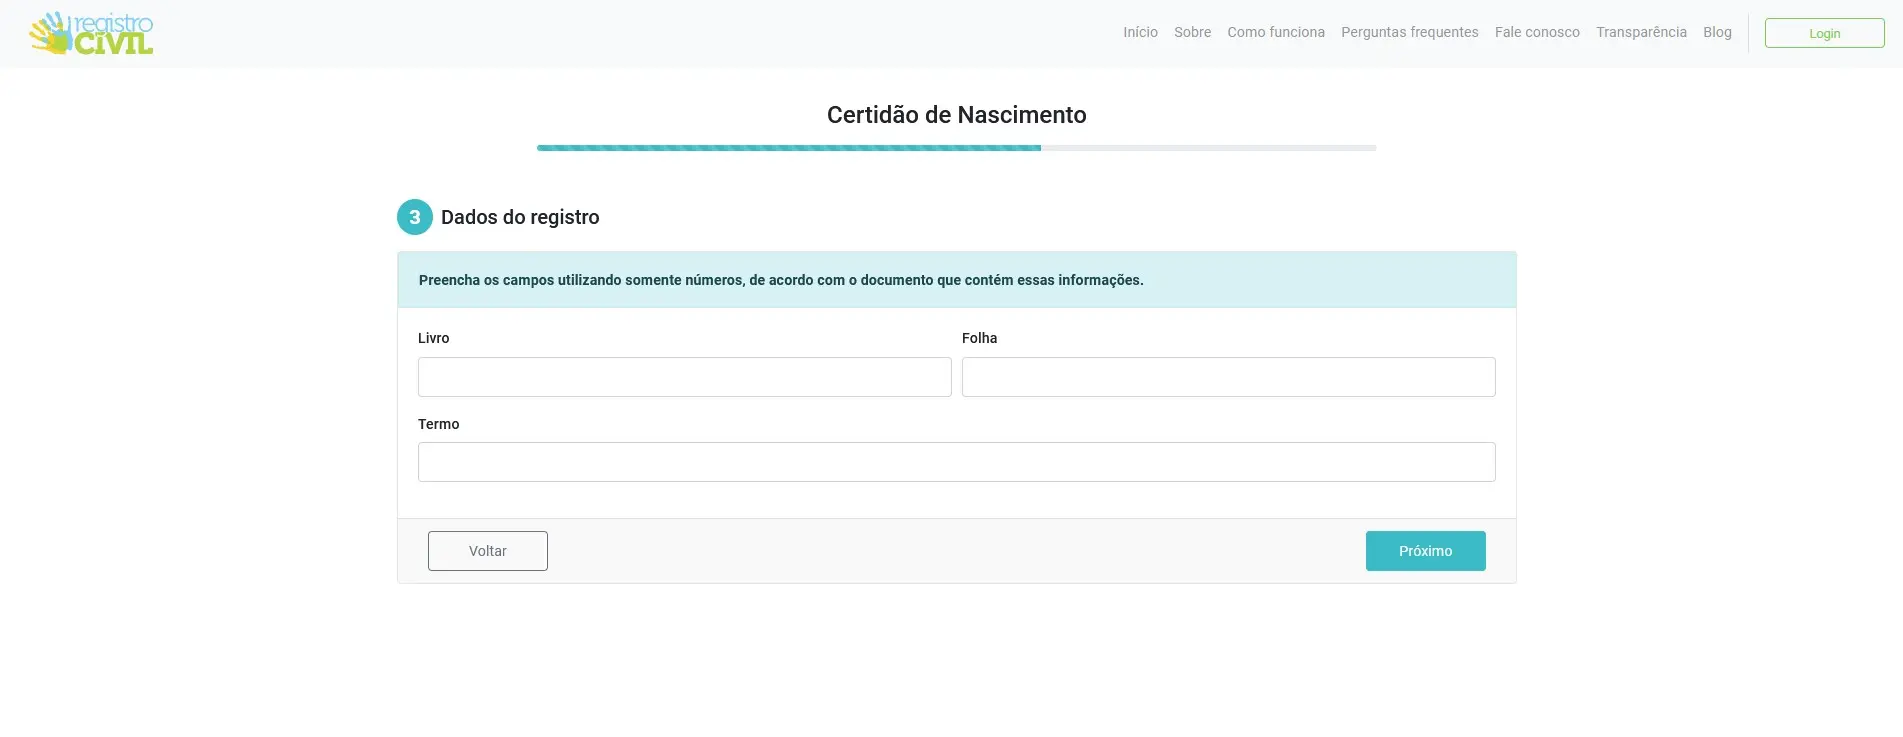
Task: Click the step 3 circle badge
Action: tap(414, 217)
